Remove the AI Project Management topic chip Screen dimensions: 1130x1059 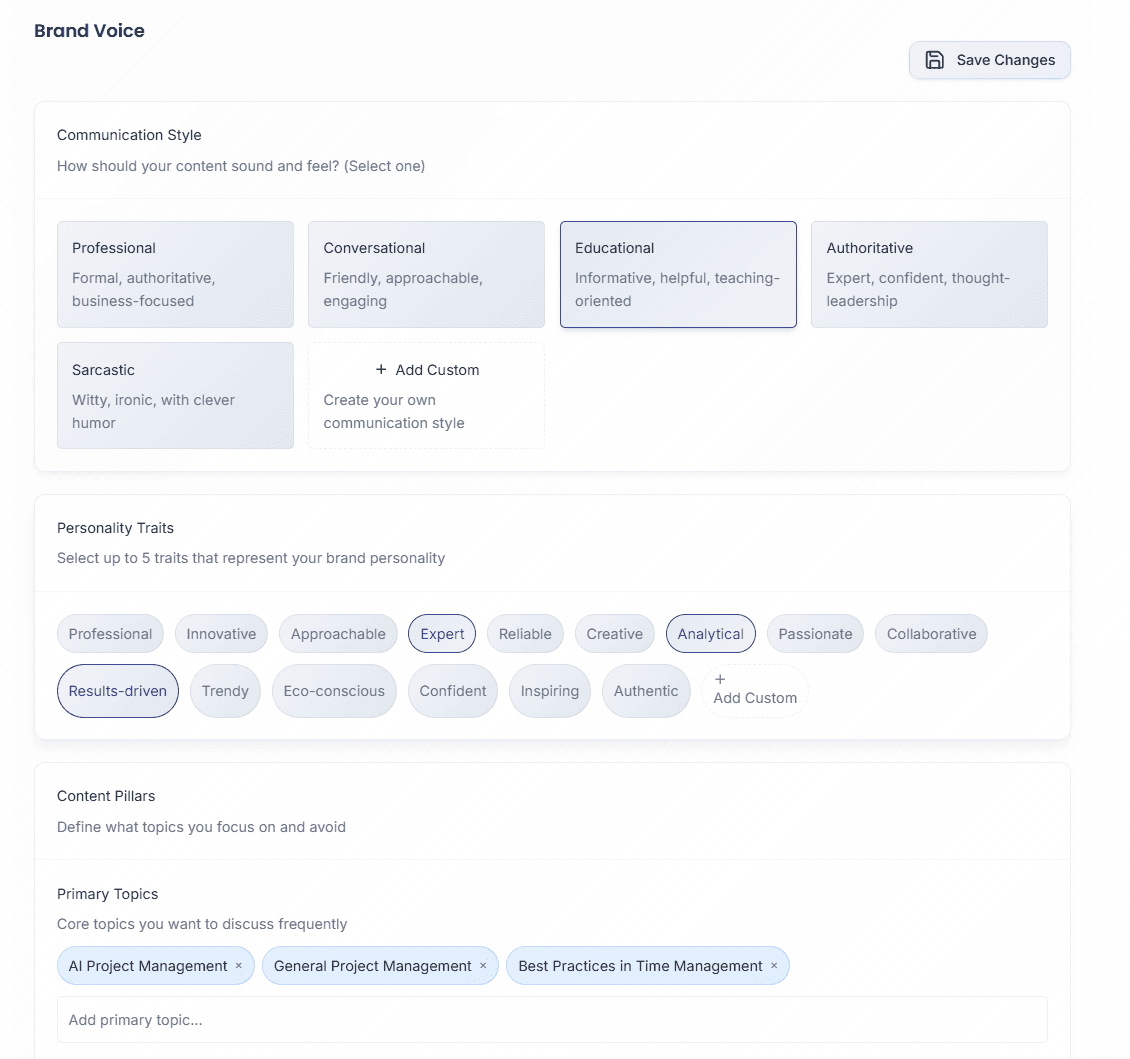(x=239, y=965)
